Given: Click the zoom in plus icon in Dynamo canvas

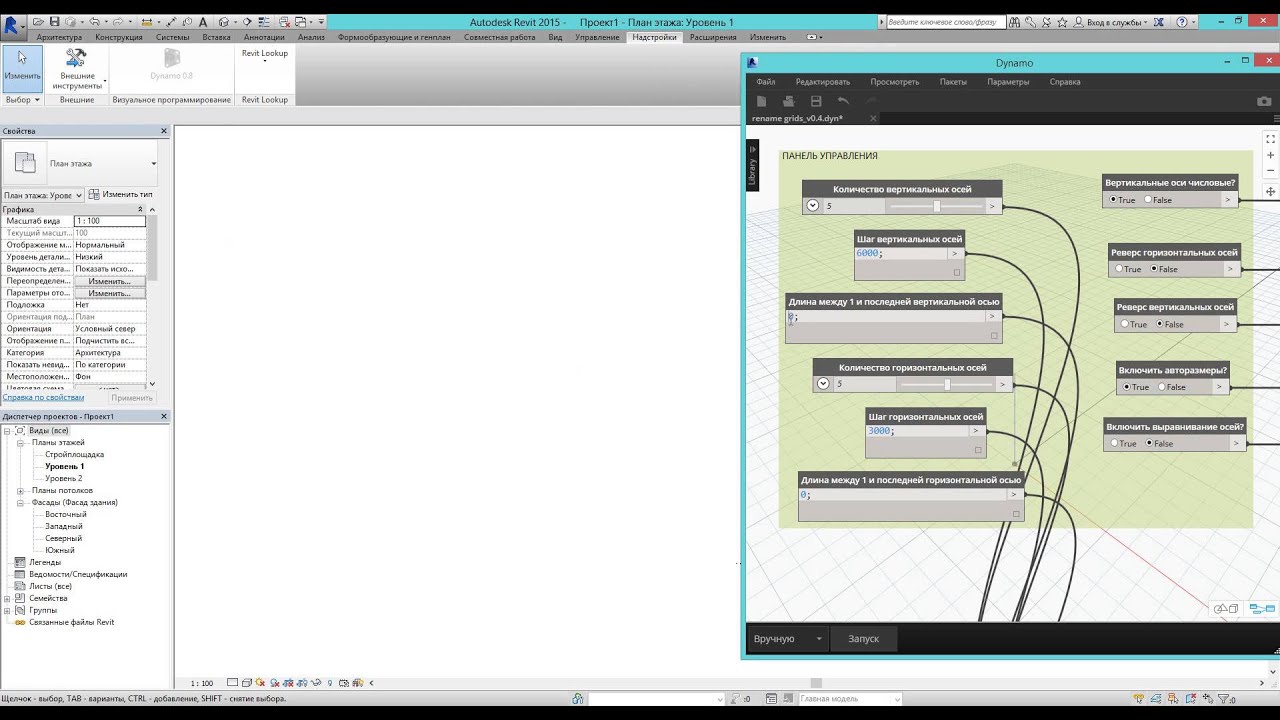Looking at the screenshot, I should [1271, 155].
